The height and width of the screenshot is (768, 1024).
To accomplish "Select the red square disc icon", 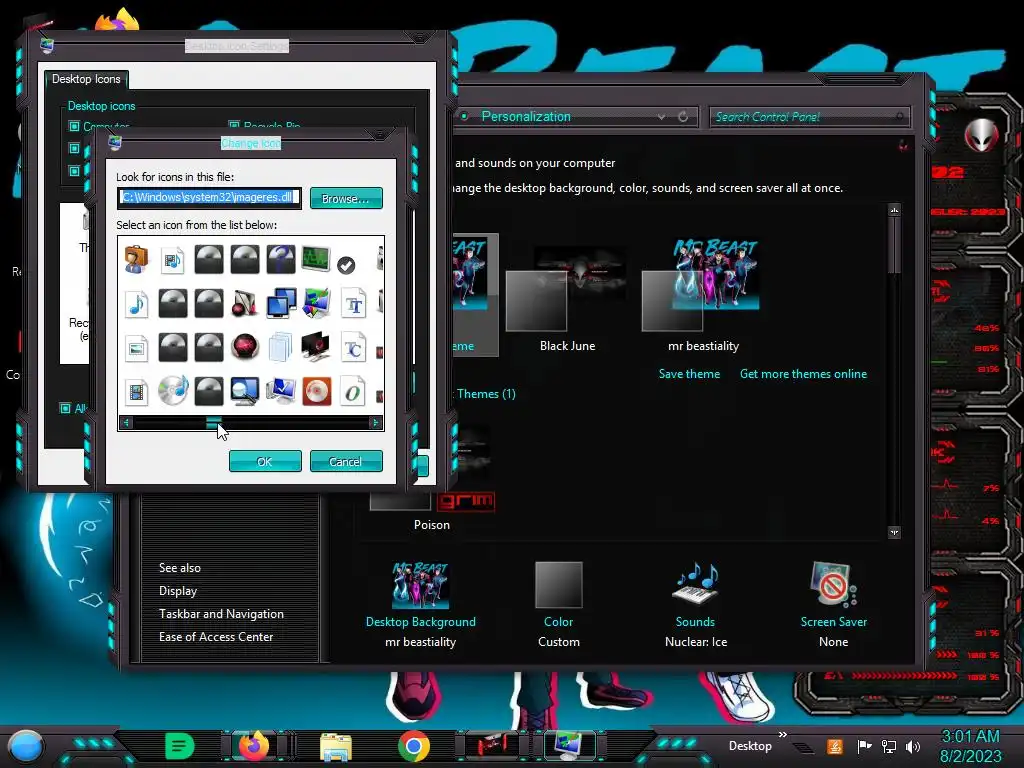I will coord(316,391).
